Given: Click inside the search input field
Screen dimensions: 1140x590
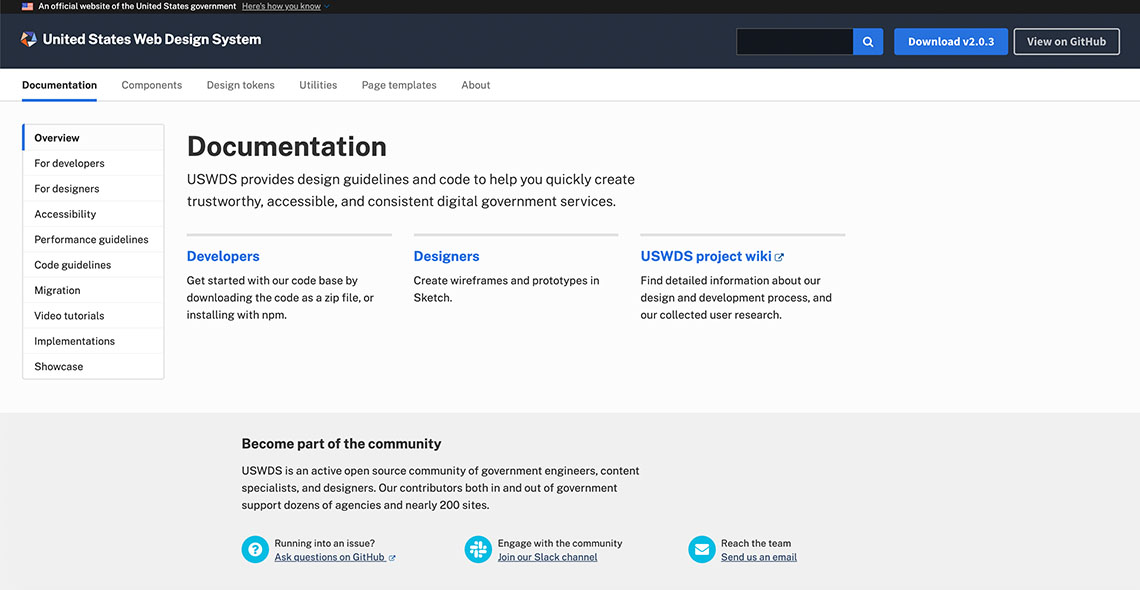Looking at the screenshot, I should [x=794, y=42].
